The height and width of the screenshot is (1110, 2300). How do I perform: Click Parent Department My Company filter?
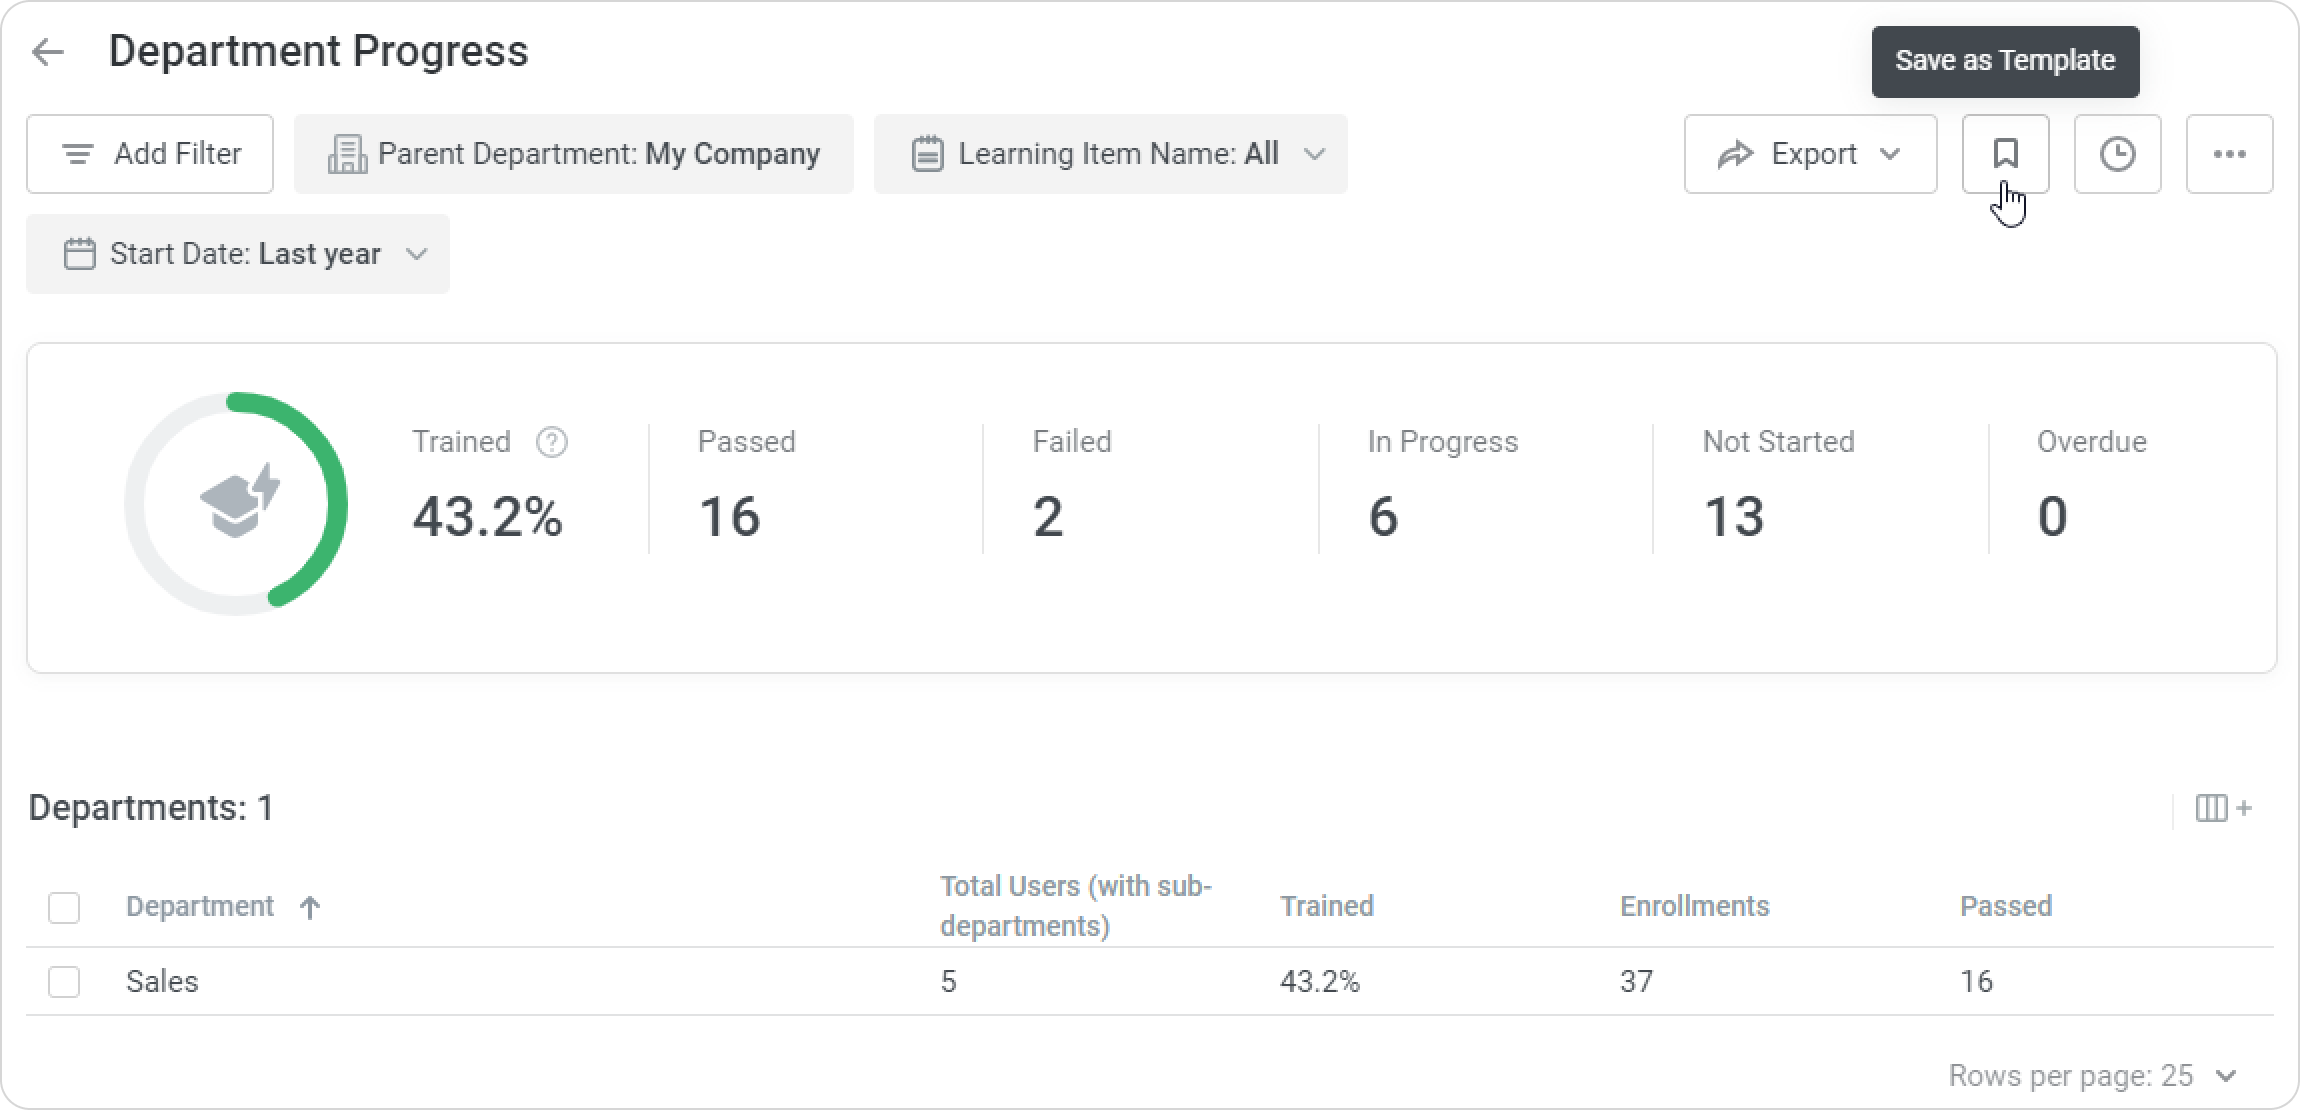574,154
